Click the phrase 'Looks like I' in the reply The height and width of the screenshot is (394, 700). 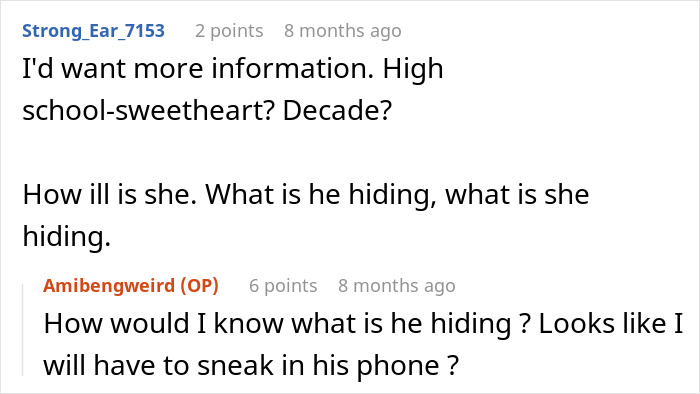click(611, 323)
